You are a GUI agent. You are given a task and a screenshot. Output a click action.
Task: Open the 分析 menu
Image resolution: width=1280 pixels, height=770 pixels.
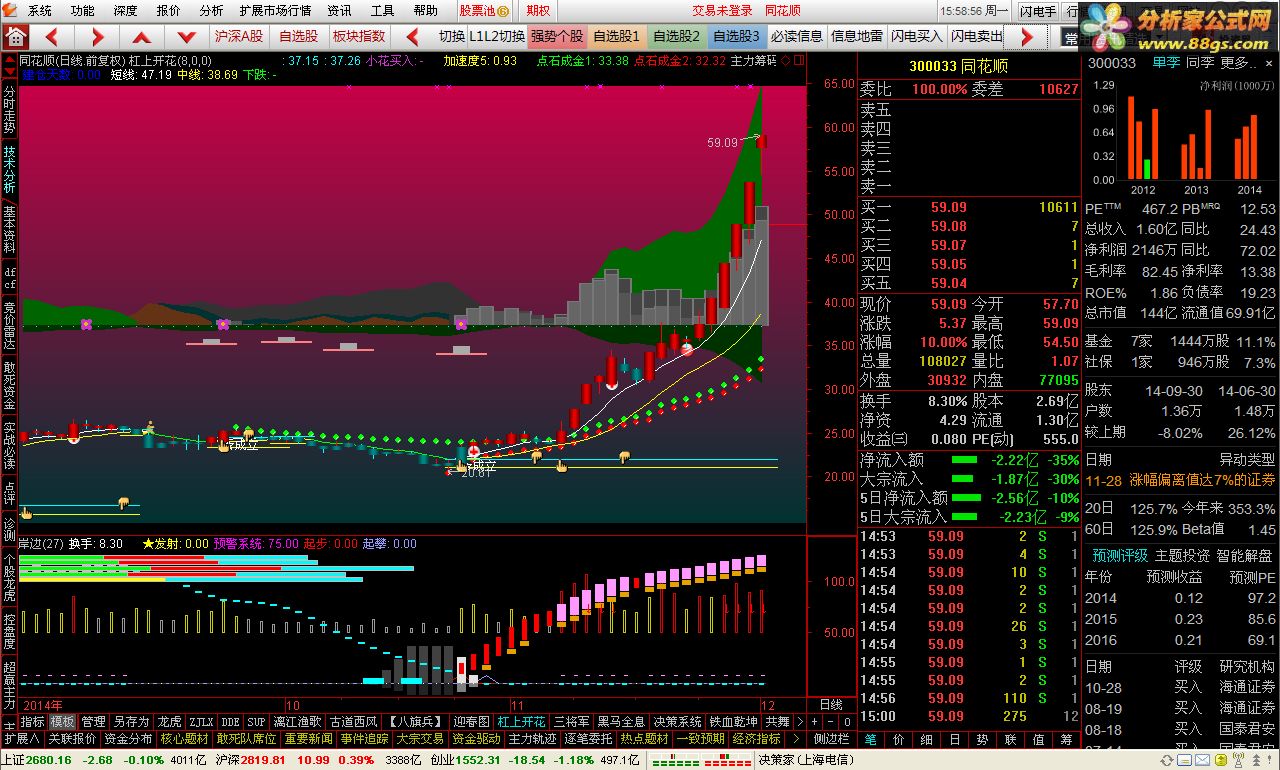(211, 11)
